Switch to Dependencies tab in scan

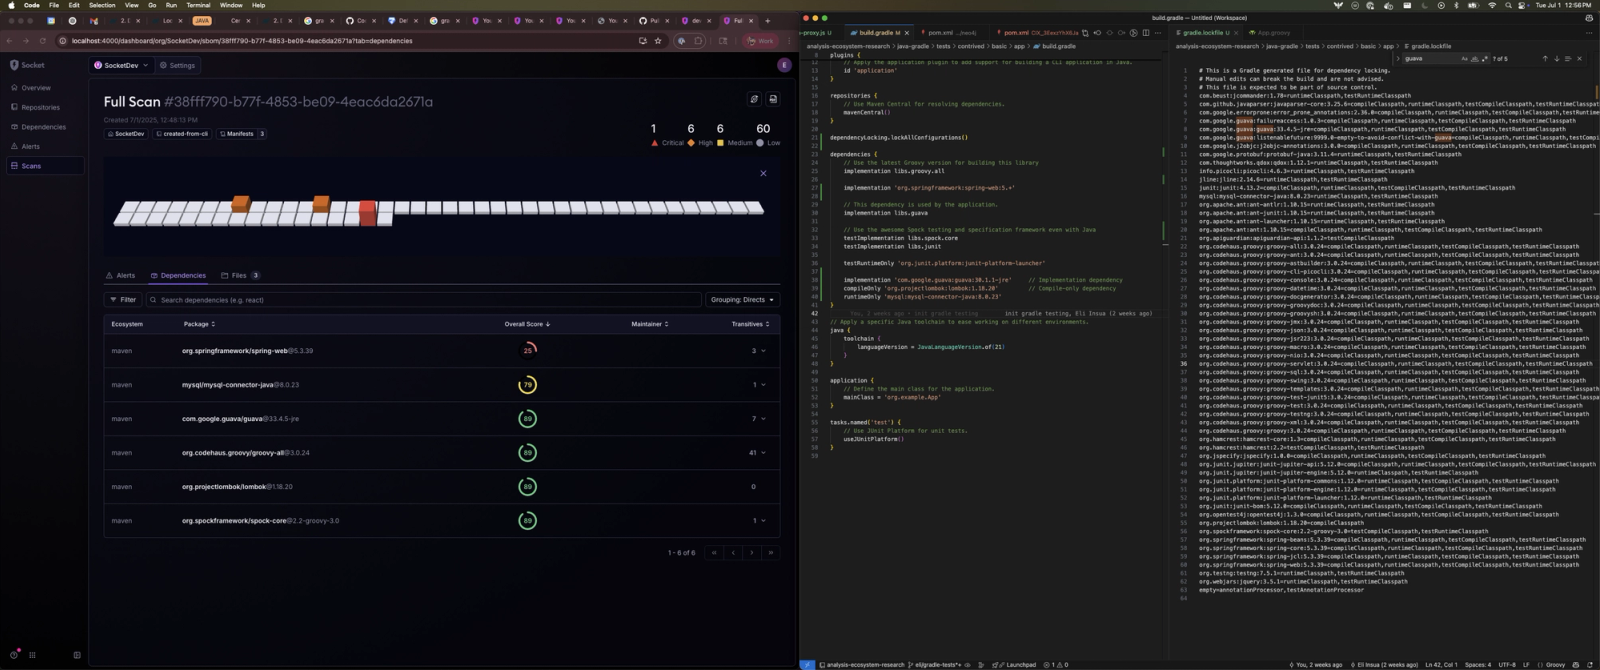tap(178, 275)
